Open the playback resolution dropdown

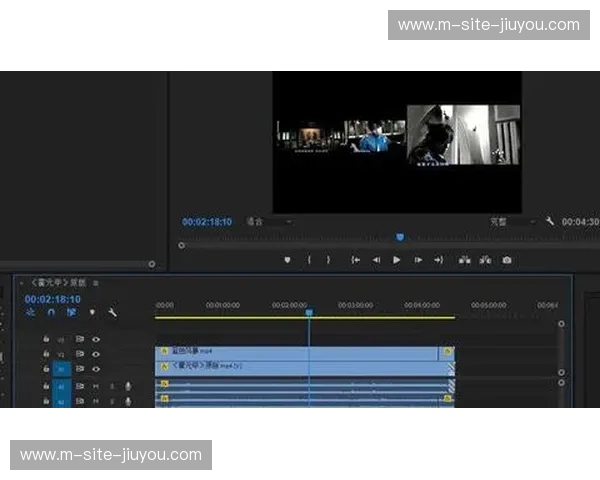tap(510, 221)
